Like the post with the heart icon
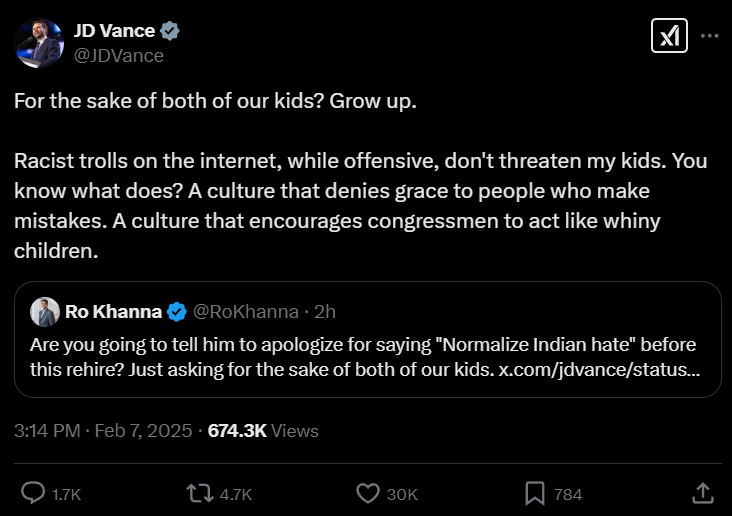 [x=368, y=493]
